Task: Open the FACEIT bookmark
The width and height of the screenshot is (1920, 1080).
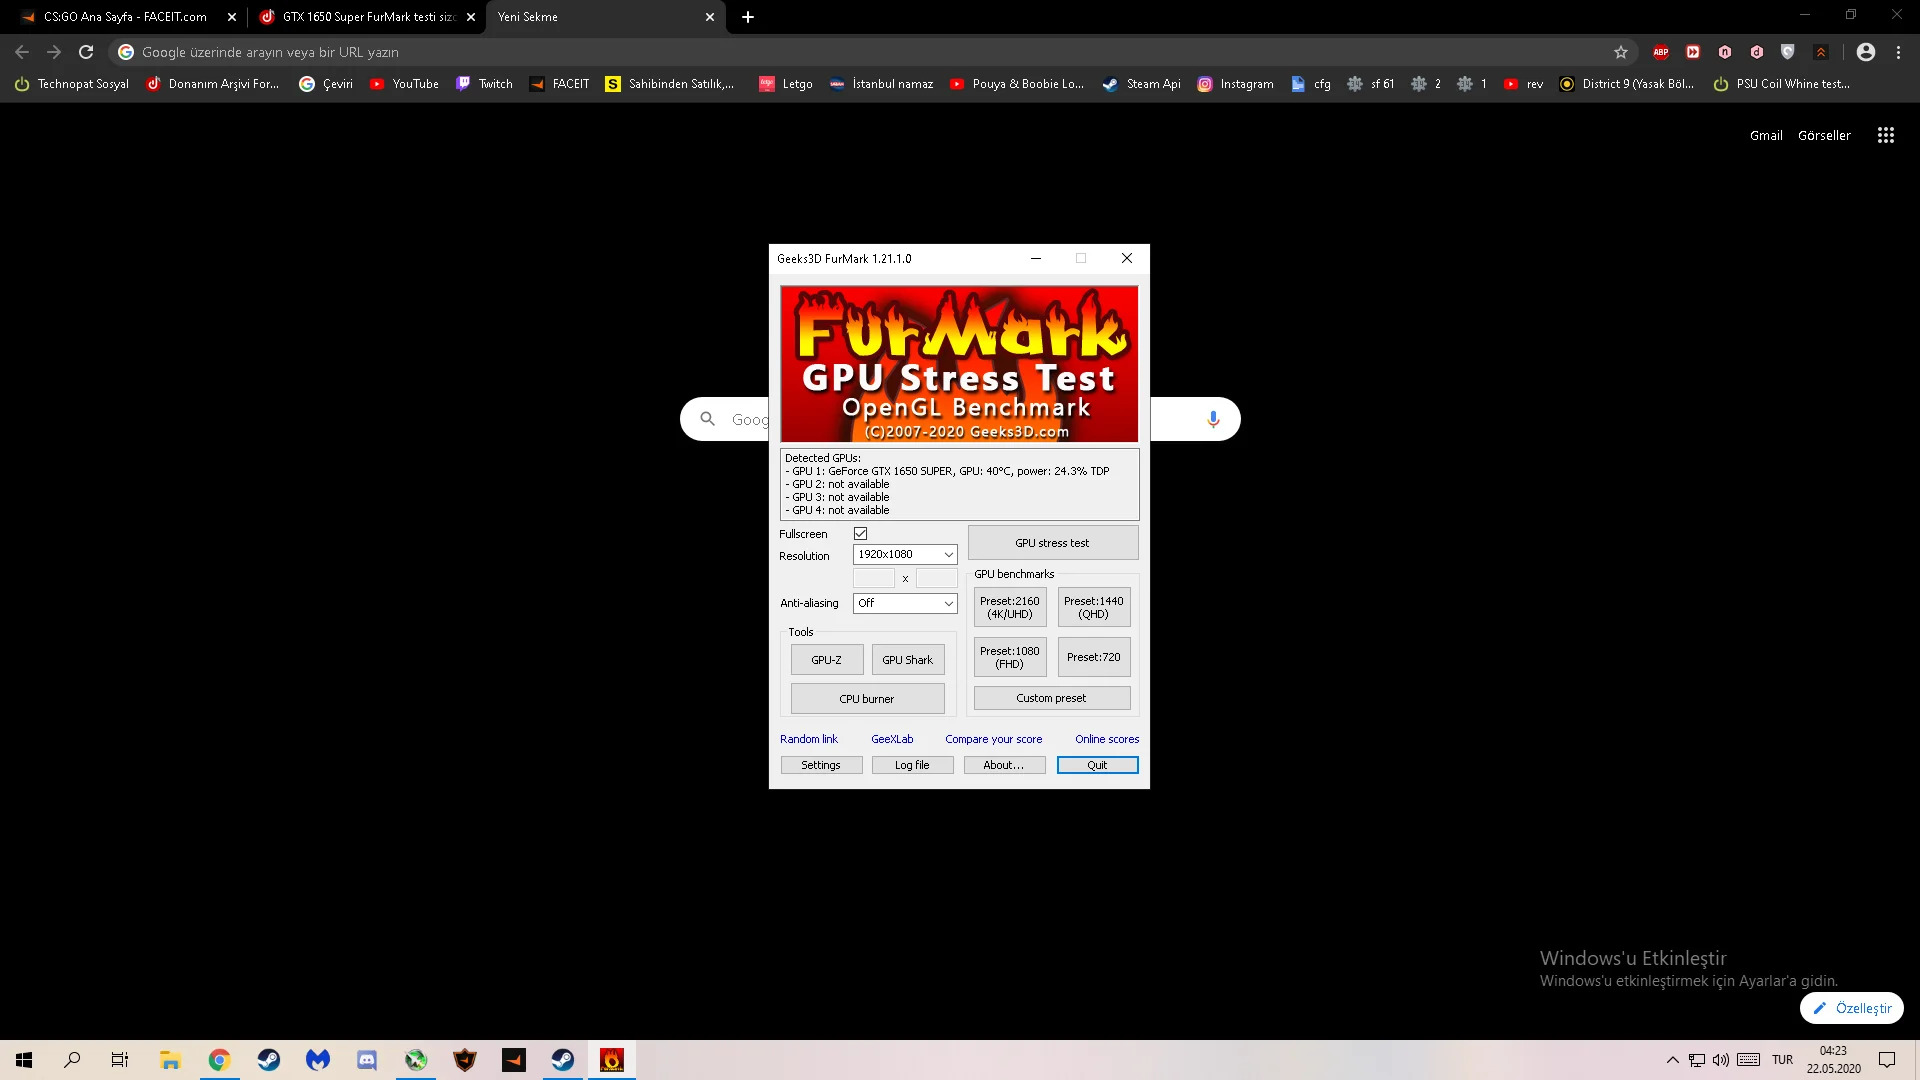Action: (x=560, y=84)
